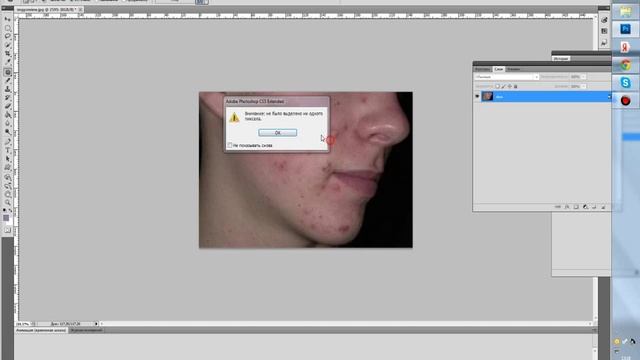Click the zoom percentage field in status bar

click(23, 324)
